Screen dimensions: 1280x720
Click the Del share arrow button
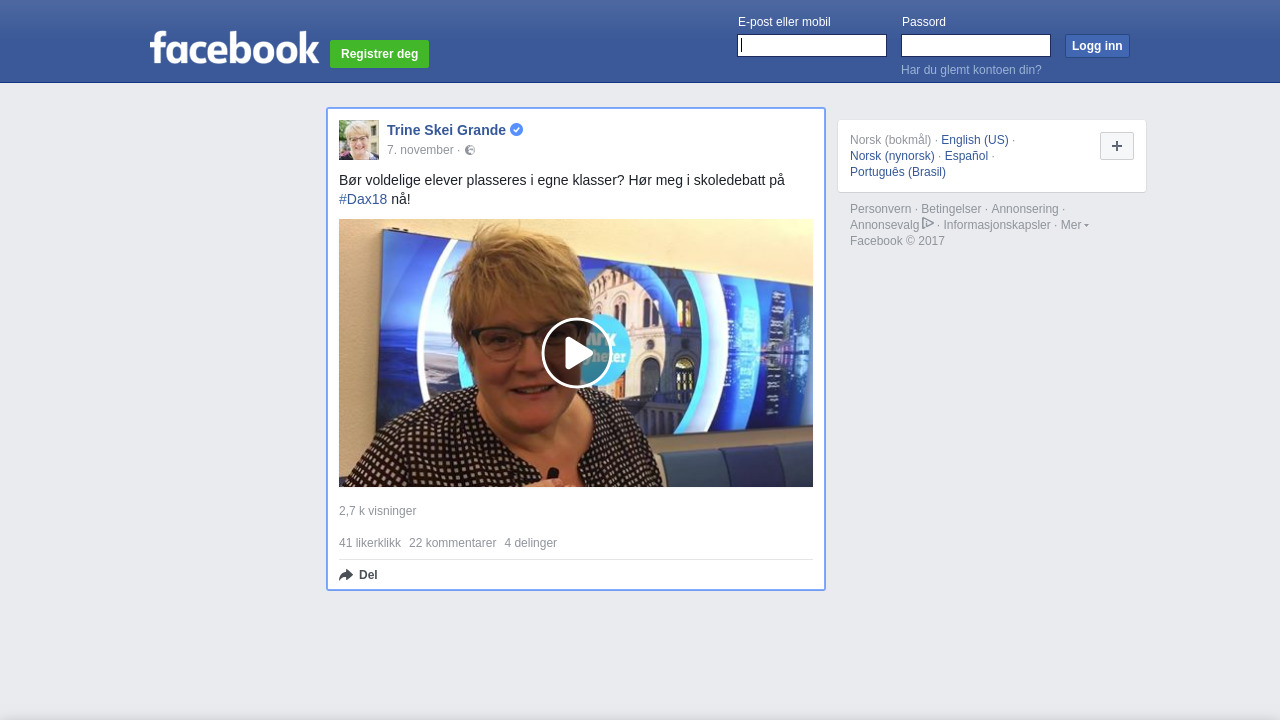[x=358, y=575]
